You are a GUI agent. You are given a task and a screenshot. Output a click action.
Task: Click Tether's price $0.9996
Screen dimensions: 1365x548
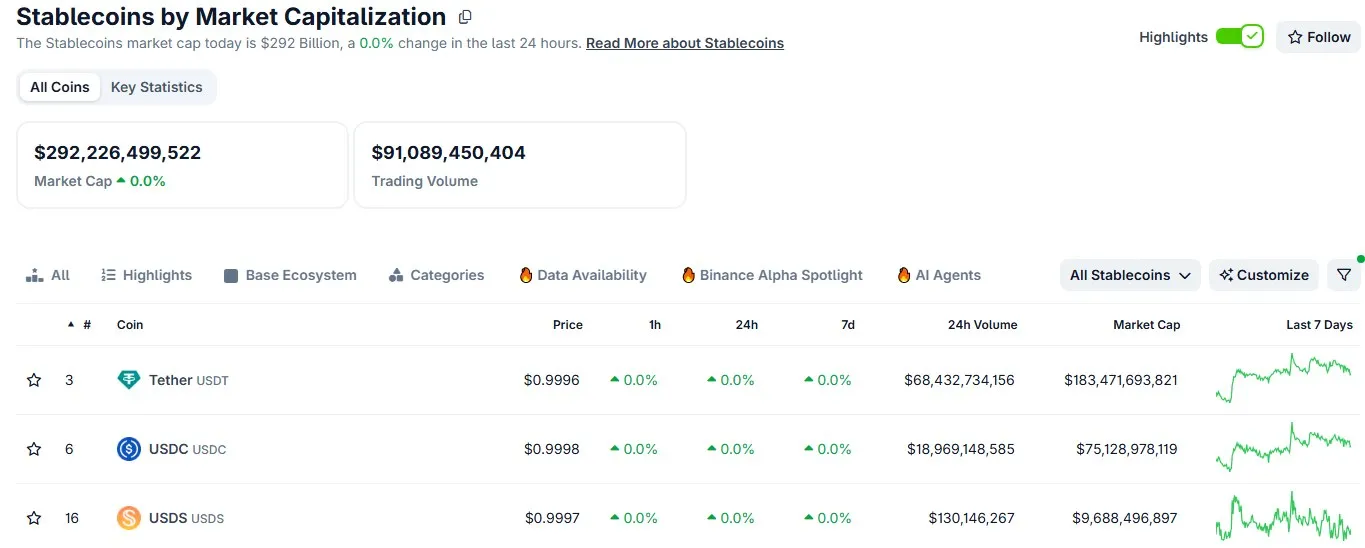[x=551, y=380]
